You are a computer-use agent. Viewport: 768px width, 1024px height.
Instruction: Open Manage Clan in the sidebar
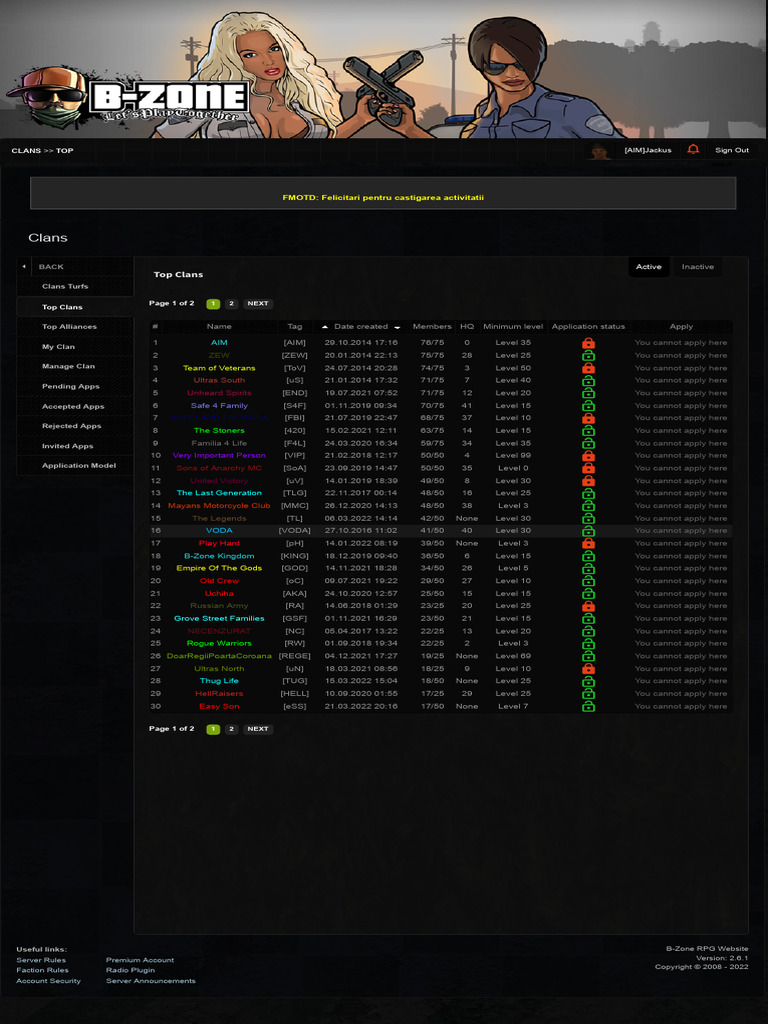pyautogui.click(x=69, y=366)
